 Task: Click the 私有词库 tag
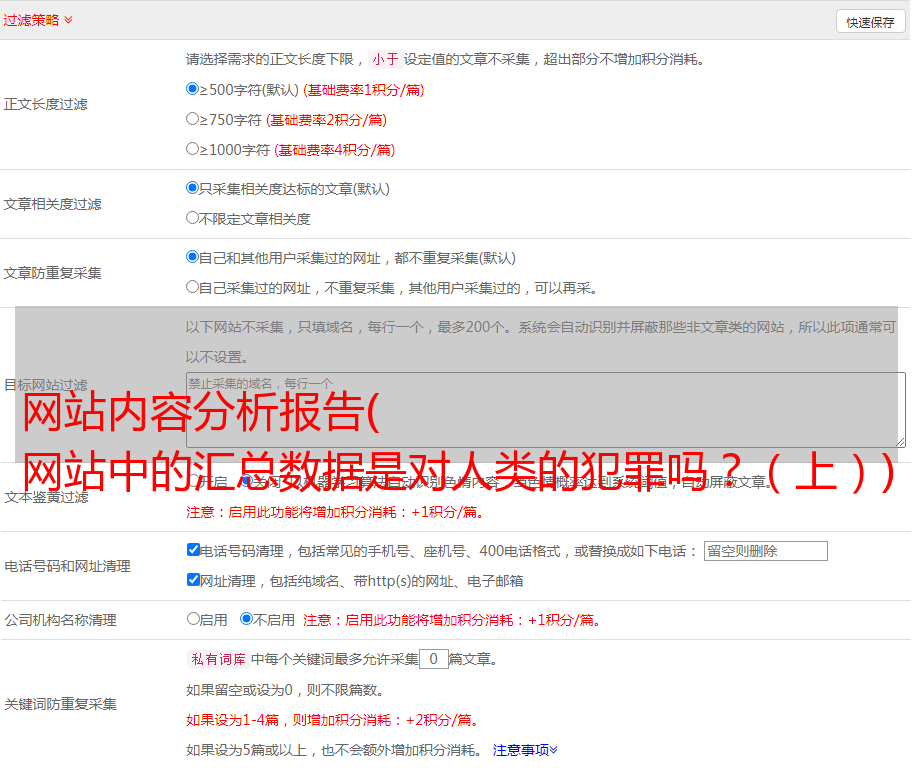coord(218,659)
